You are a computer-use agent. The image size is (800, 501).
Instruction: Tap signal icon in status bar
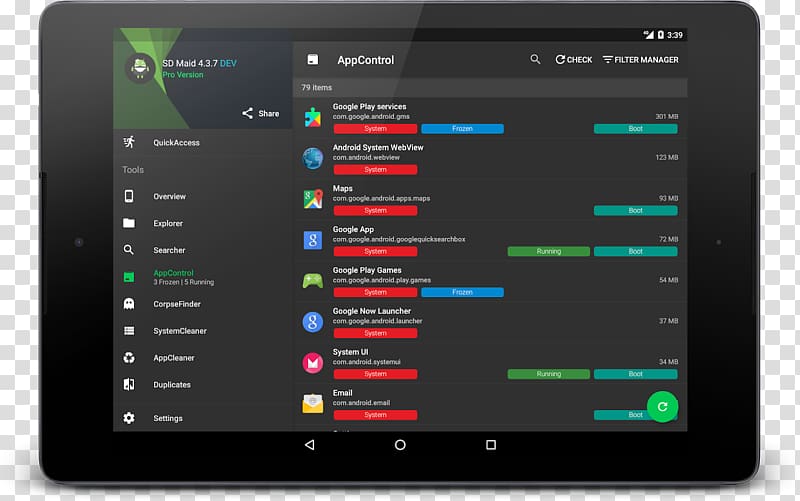point(648,35)
